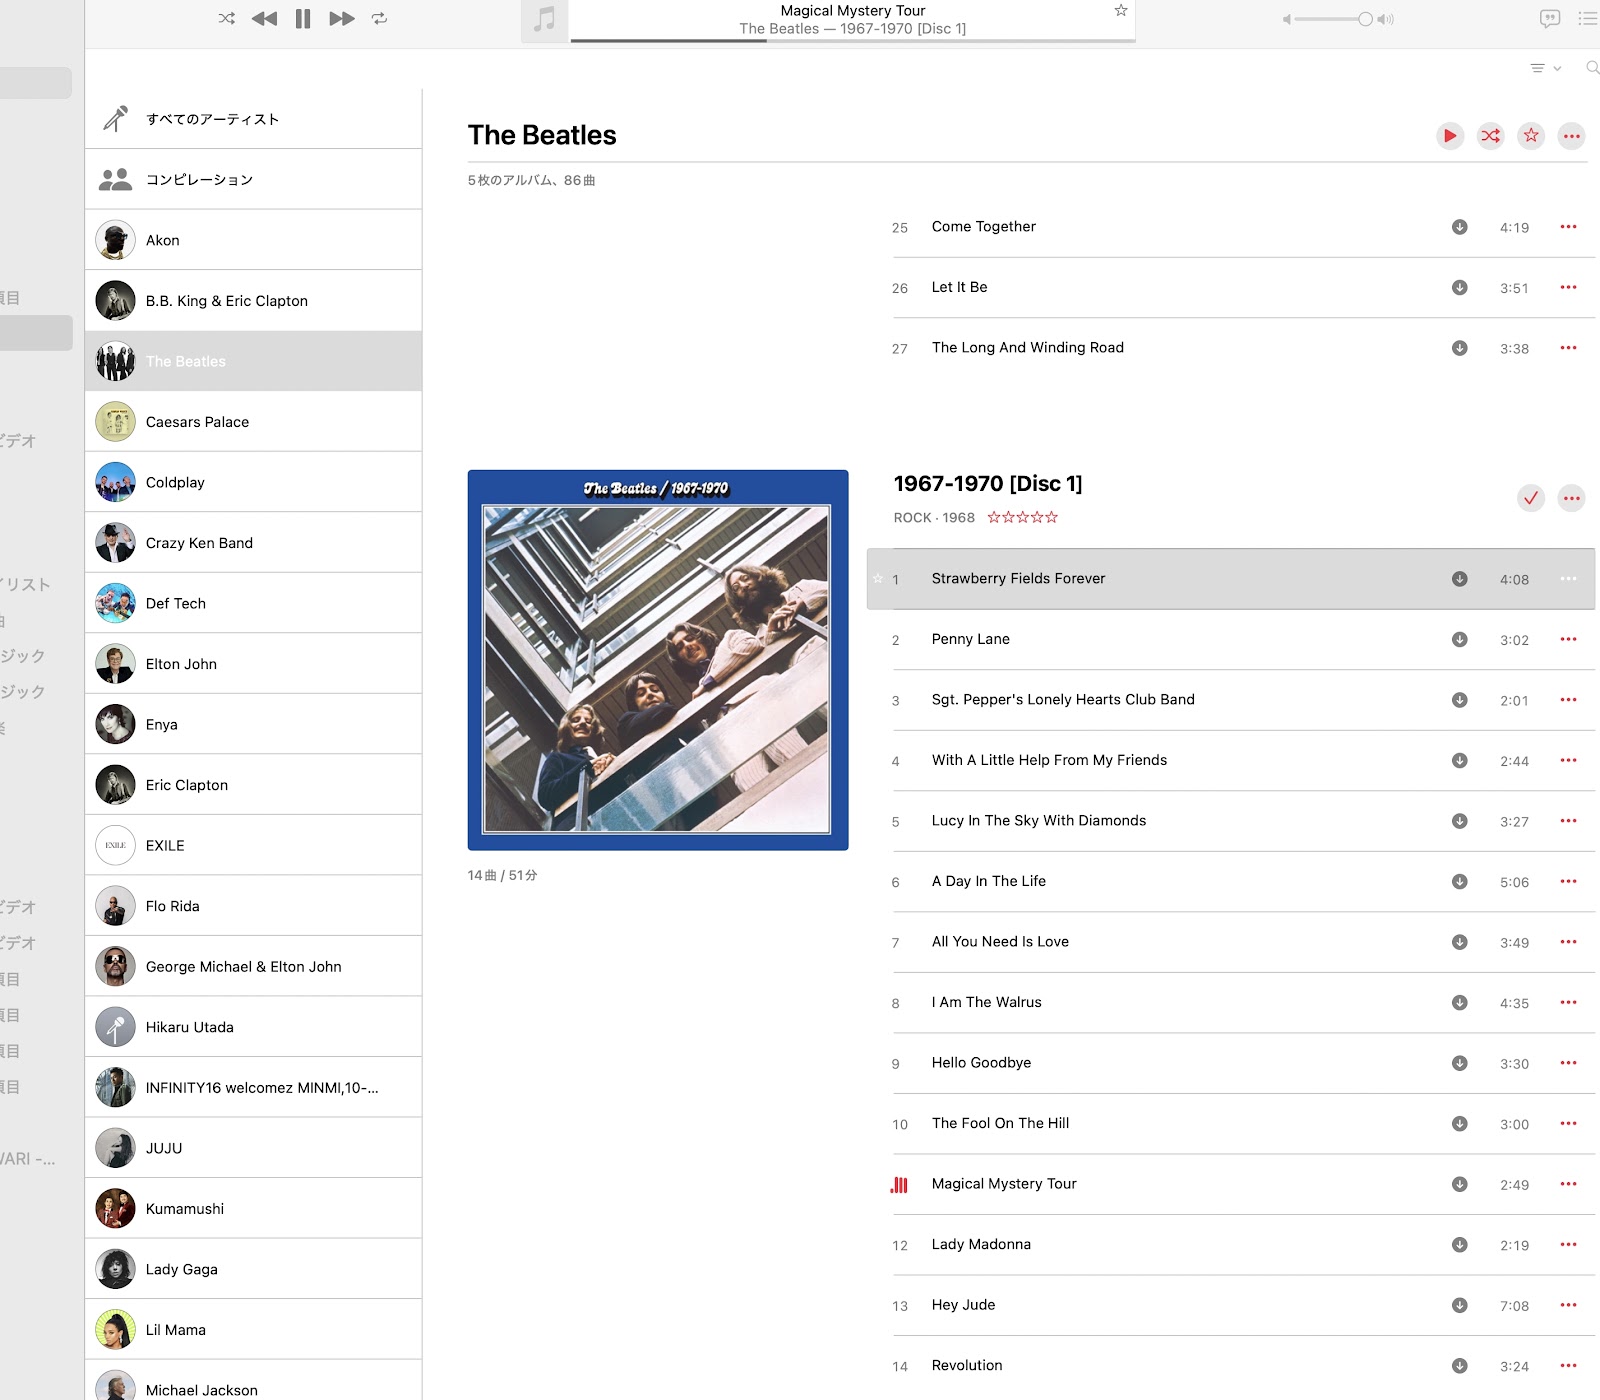This screenshot has width=1600, height=1400.
Task: Choose B.B. King & Eric Clapton artist
Action: (253, 301)
